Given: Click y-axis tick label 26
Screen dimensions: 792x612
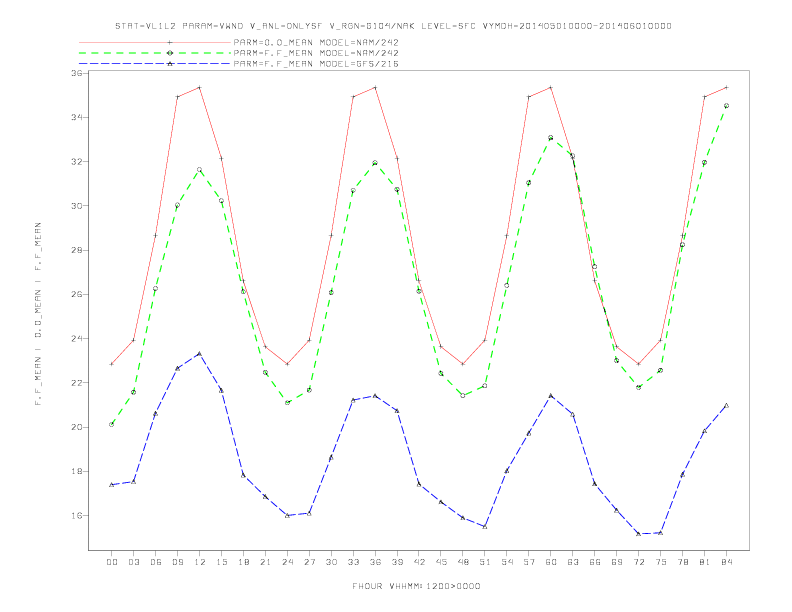Looking at the screenshot, I should pos(76,294).
